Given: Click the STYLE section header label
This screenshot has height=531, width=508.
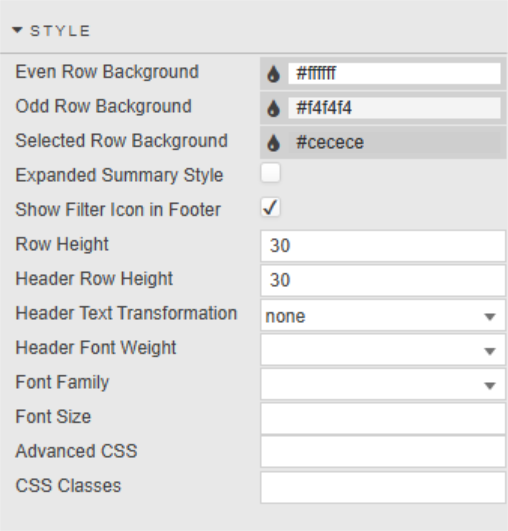Looking at the screenshot, I should point(60,31).
